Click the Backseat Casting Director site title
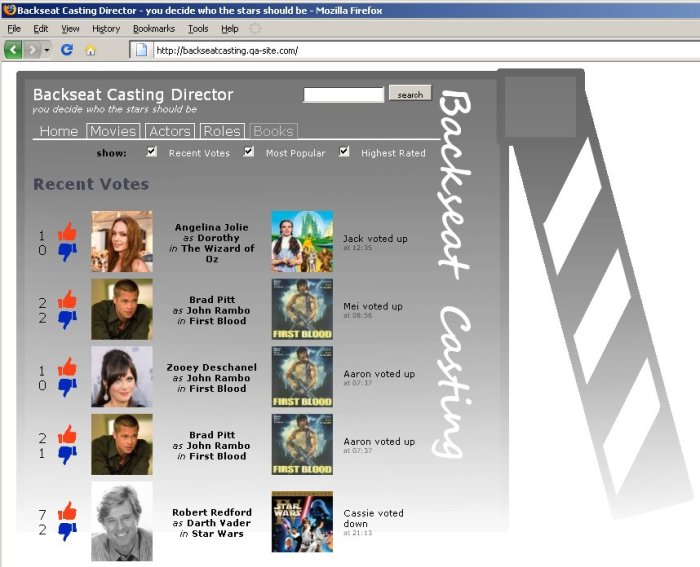This screenshot has width=700, height=567. 133,95
